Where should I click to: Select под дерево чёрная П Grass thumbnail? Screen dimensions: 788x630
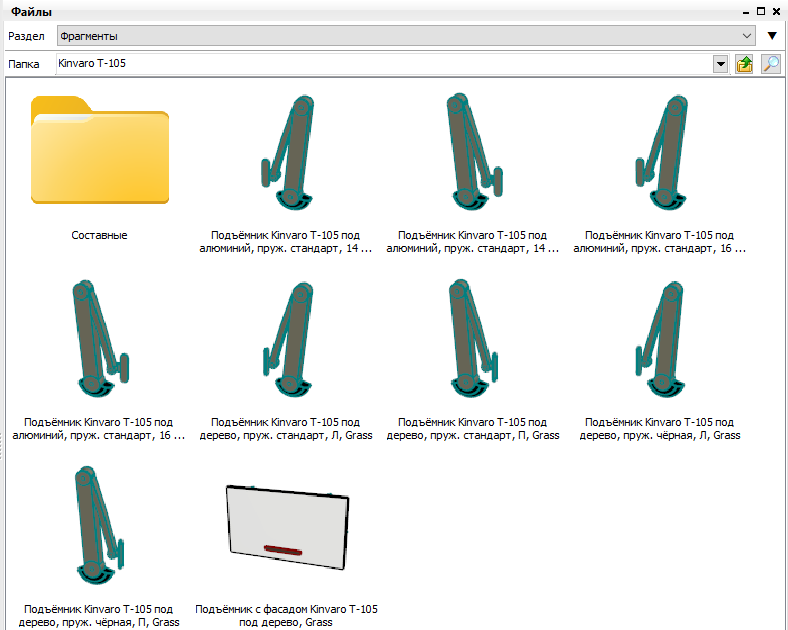pyautogui.click(x=99, y=525)
